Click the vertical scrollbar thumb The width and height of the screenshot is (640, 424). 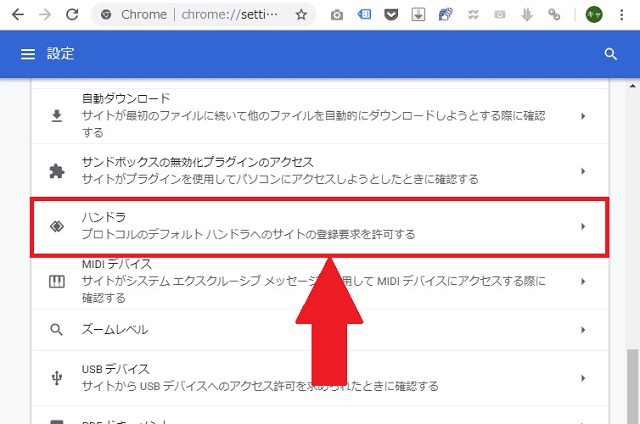coord(633,386)
